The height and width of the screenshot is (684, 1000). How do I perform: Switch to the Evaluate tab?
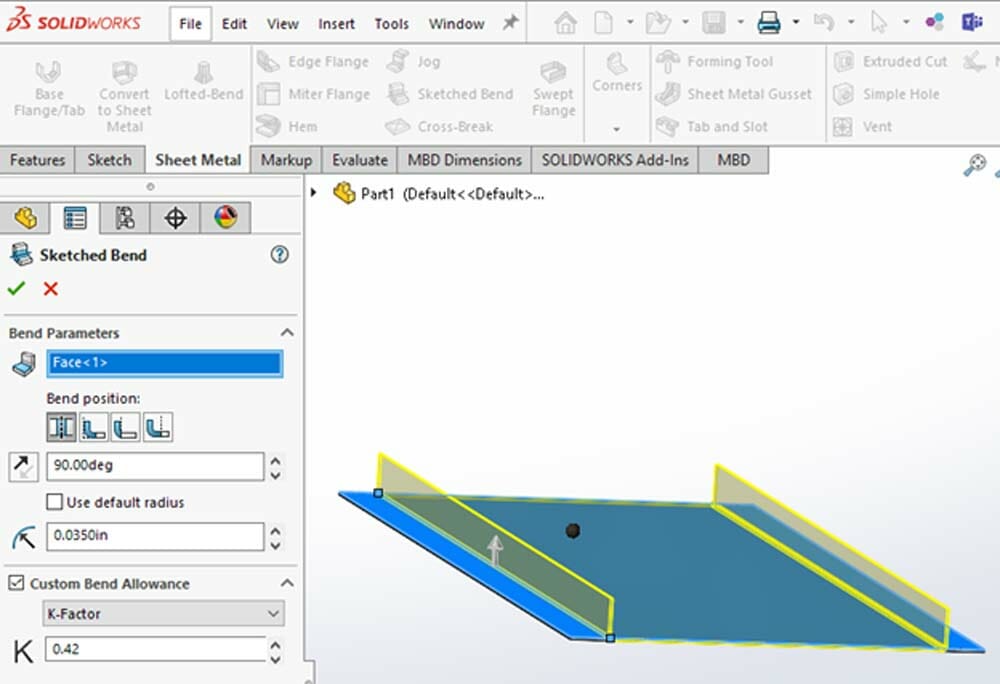point(359,159)
